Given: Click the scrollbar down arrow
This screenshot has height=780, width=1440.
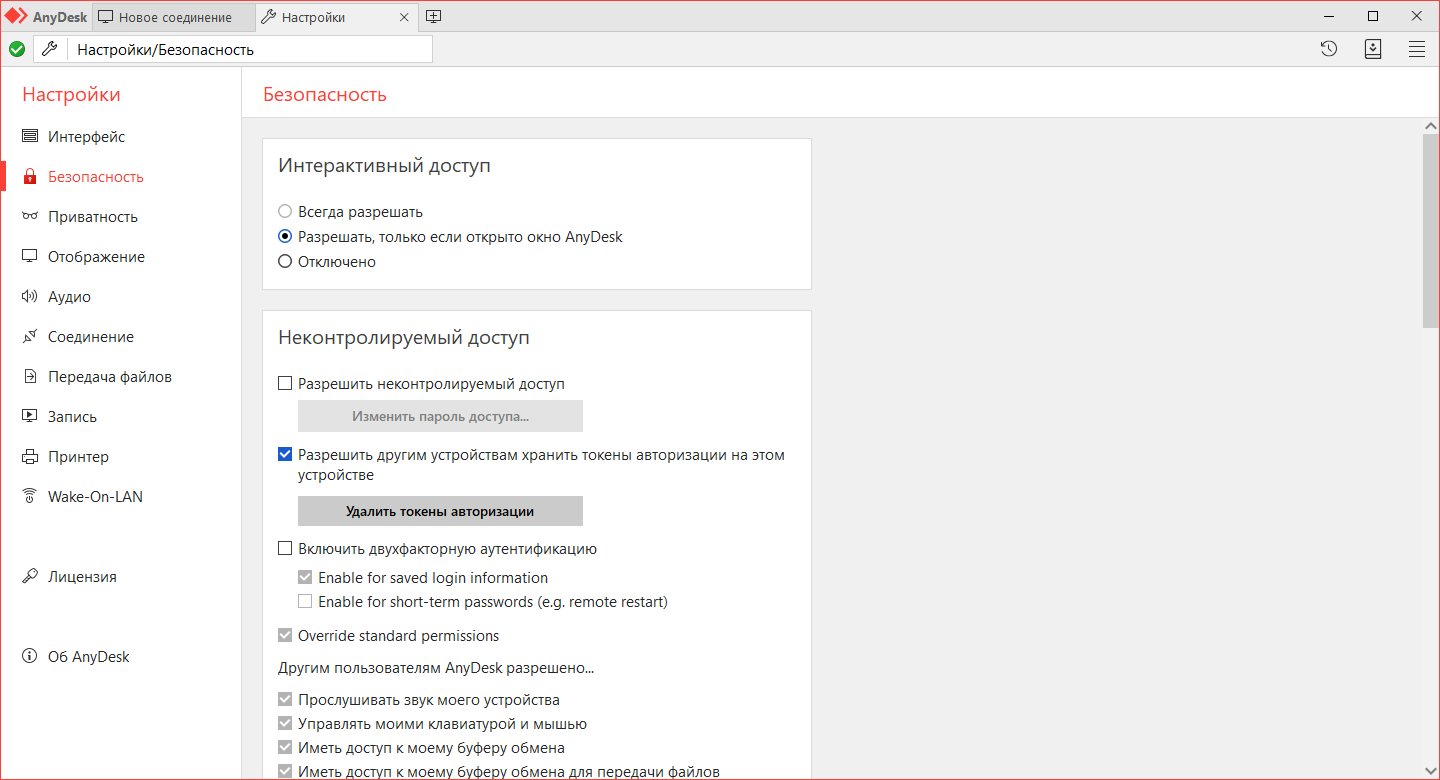Looking at the screenshot, I should coord(1431,770).
